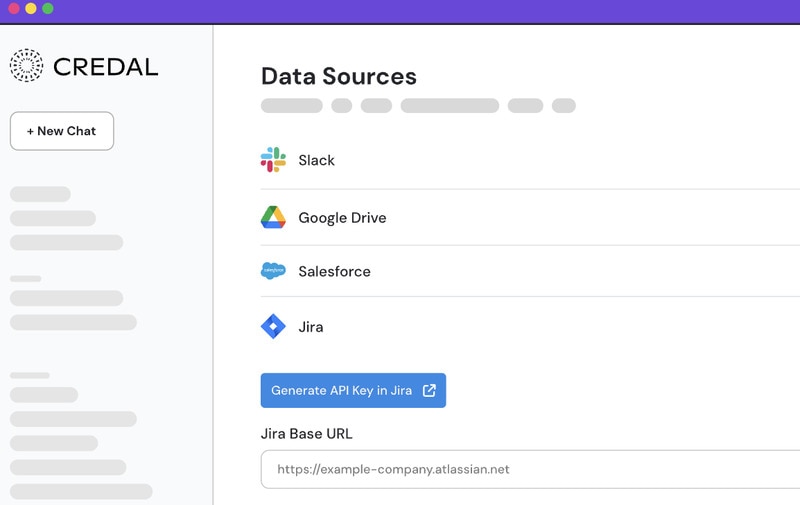Maximize the window using green button
This screenshot has width=800, height=505.
tap(48, 9)
